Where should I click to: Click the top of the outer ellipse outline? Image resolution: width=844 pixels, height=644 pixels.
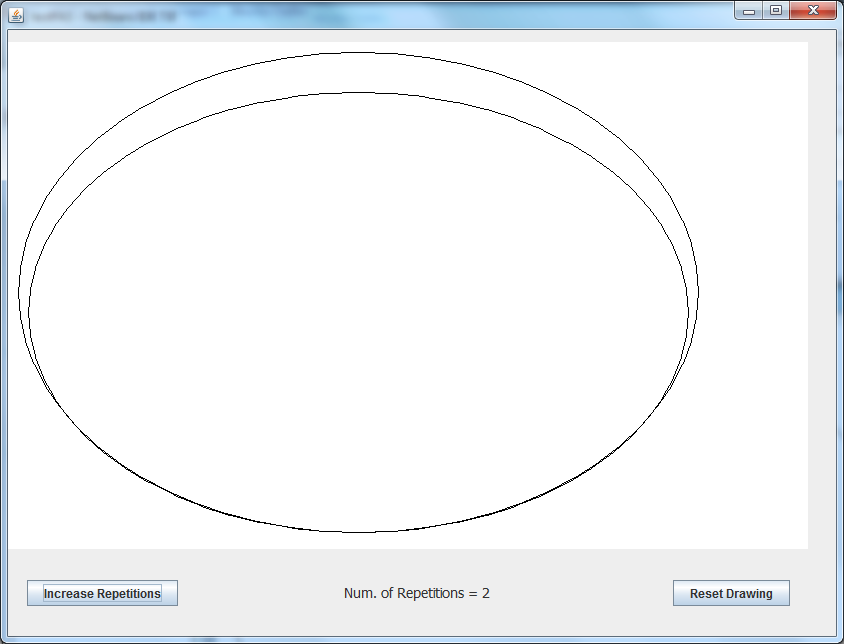pyautogui.click(x=358, y=52)
